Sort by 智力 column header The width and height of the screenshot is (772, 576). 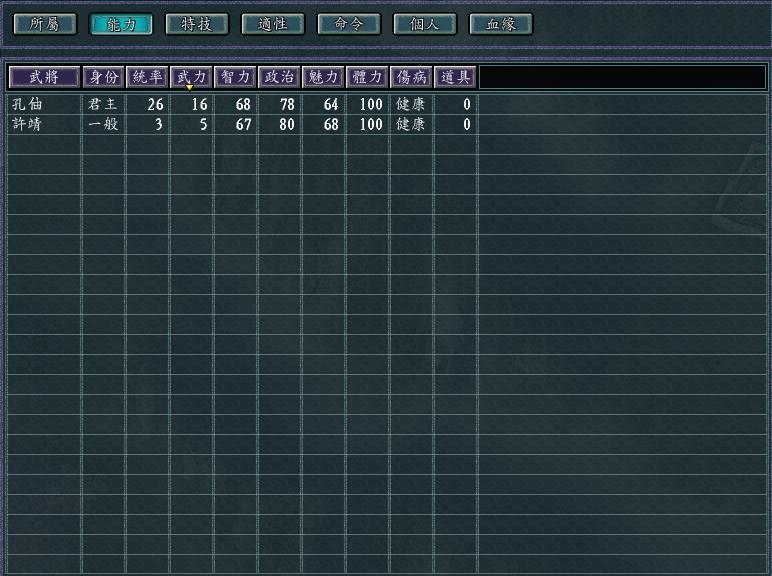(235, 77)
